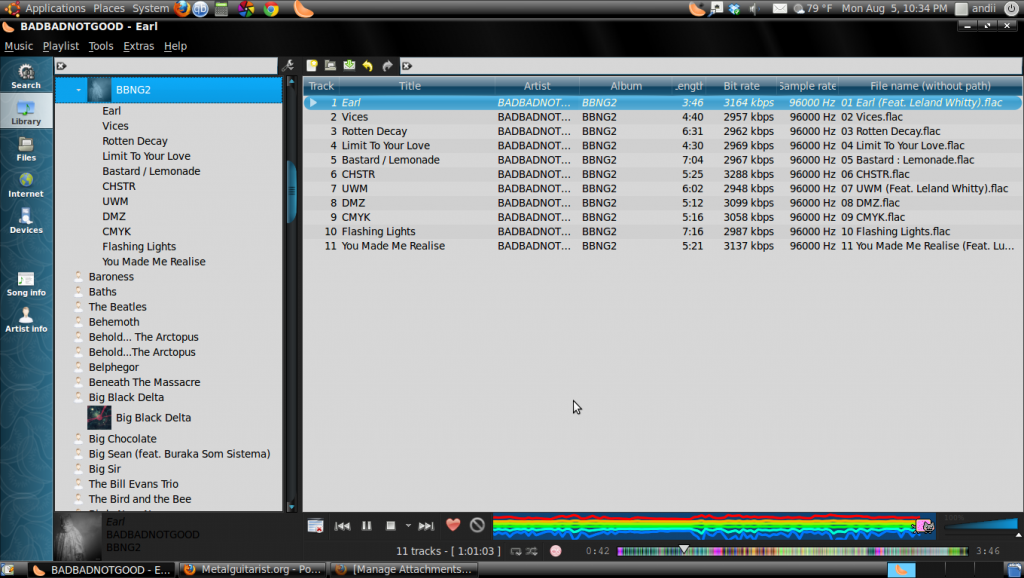Clear the playlist filter icon
This screenshot has height=578, width=1024.
407,66
